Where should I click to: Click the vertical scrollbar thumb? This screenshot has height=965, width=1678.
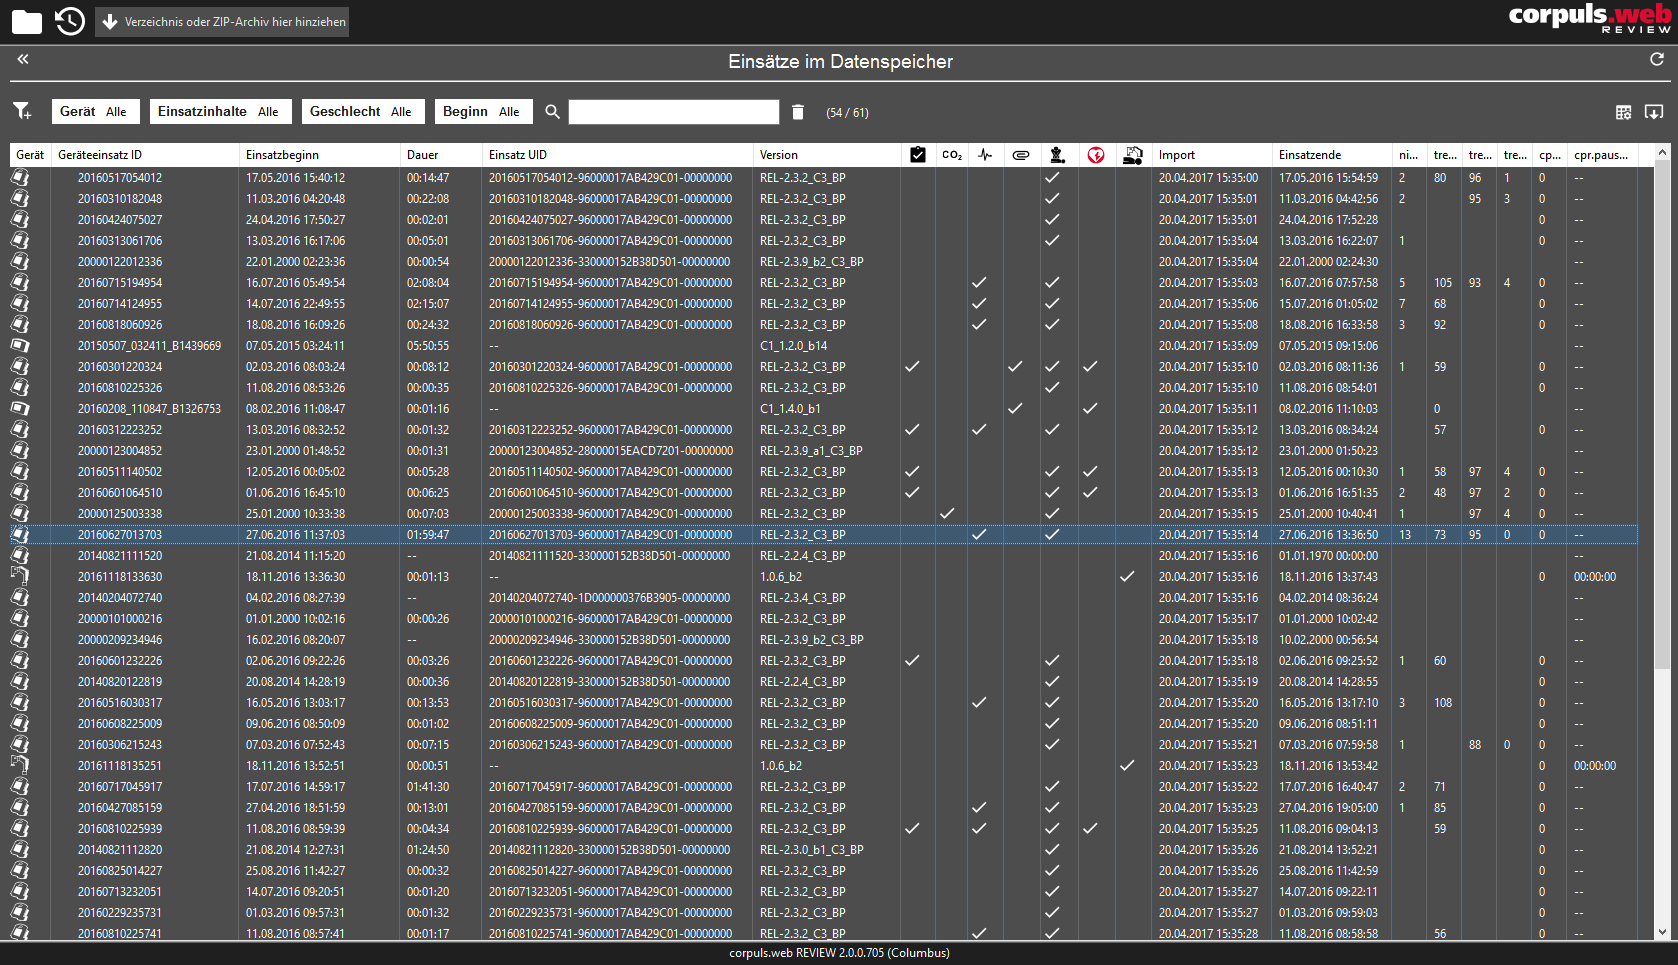click(x=1662, y=415)
